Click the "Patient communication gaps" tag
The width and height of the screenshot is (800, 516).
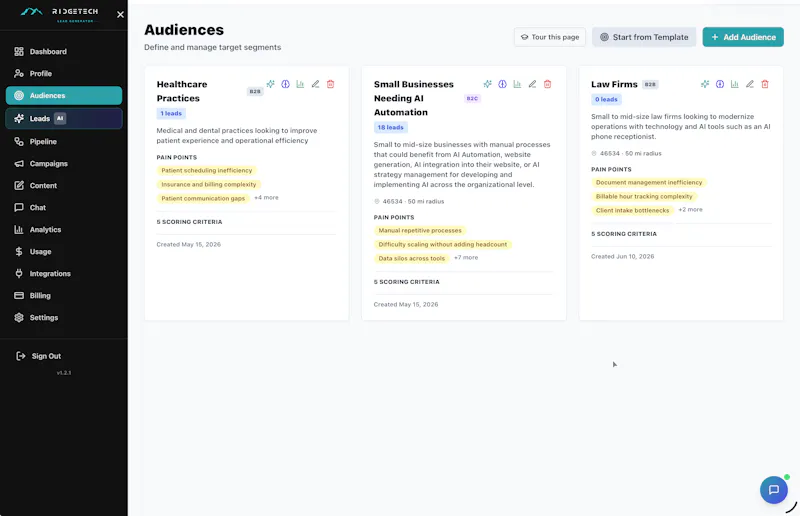pyautogui.click(x=203, y=198)
